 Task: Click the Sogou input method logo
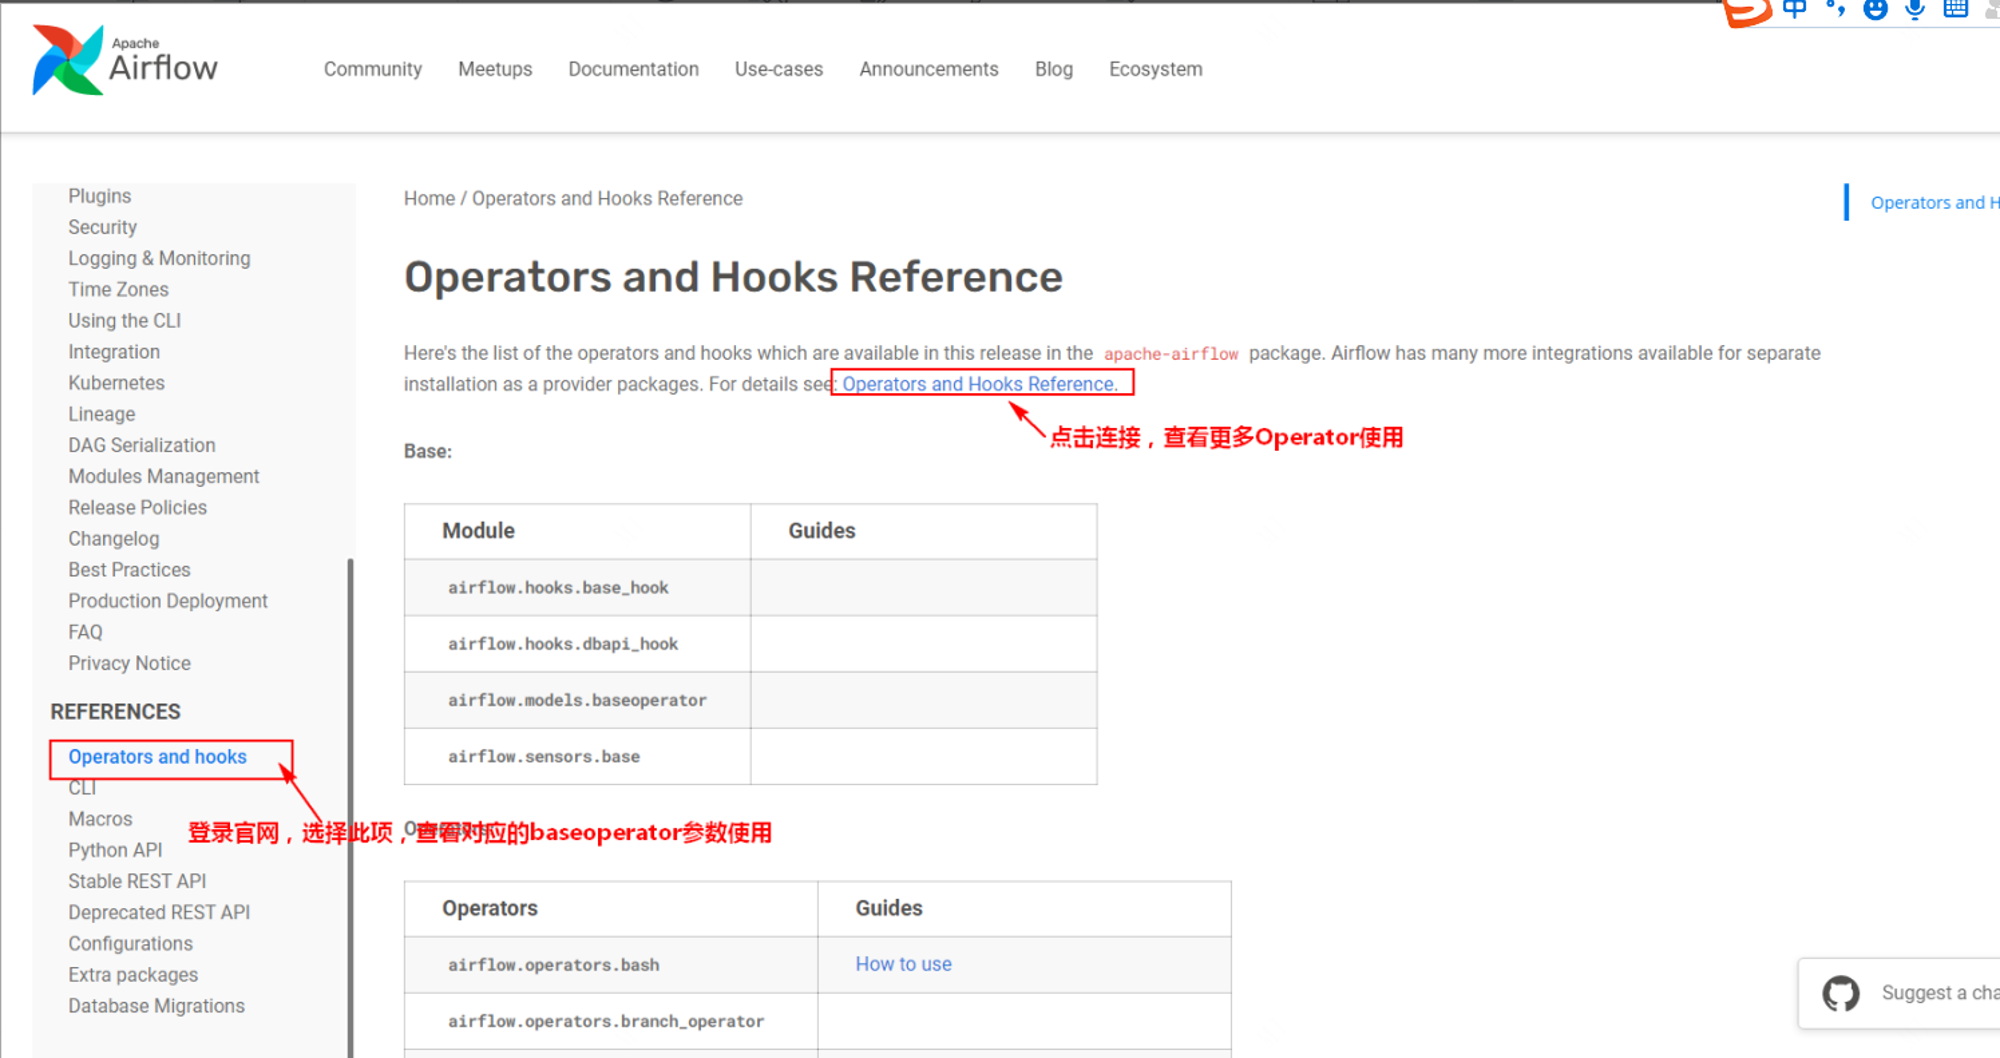(1750, 12)
